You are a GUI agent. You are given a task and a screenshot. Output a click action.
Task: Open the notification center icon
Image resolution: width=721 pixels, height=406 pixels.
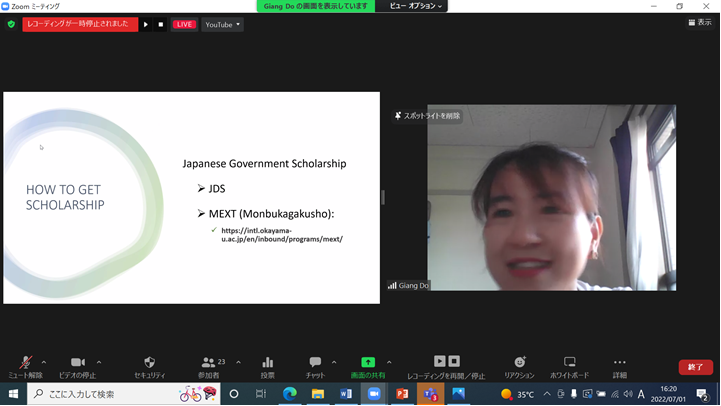pyautogui.click(x=702, y=395)
